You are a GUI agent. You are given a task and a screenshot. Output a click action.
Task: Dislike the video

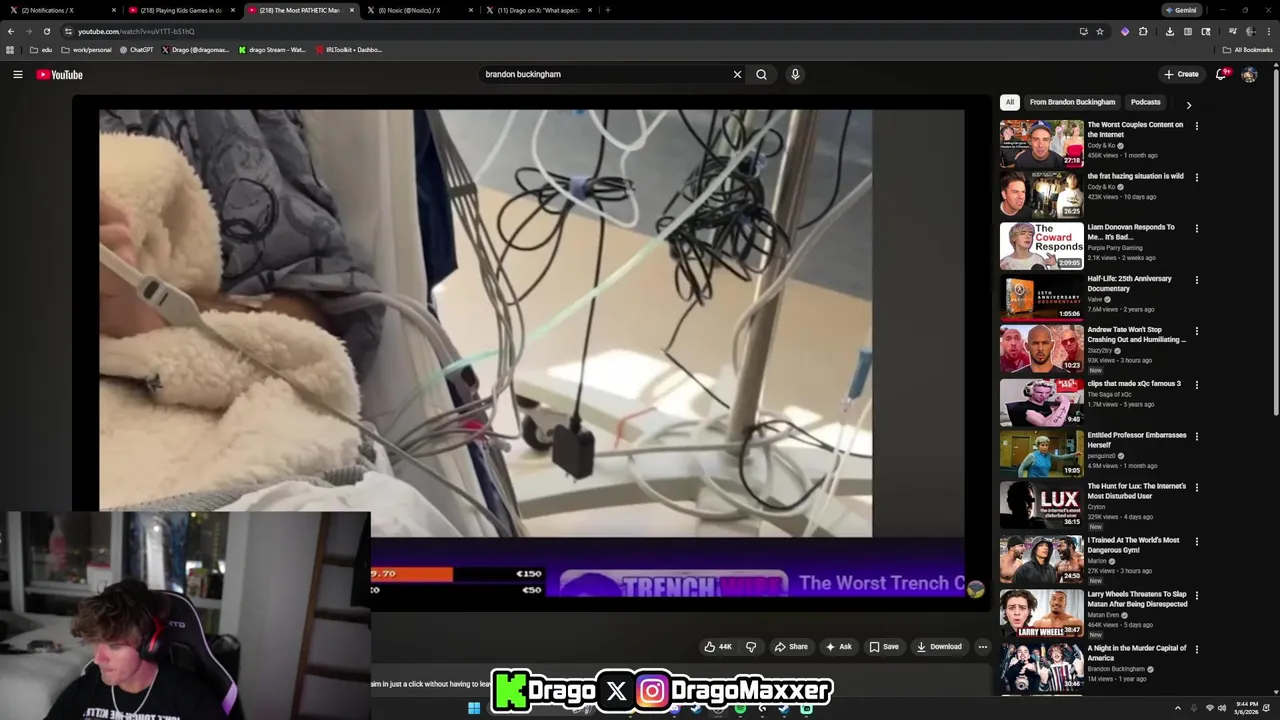pos(751,646)
